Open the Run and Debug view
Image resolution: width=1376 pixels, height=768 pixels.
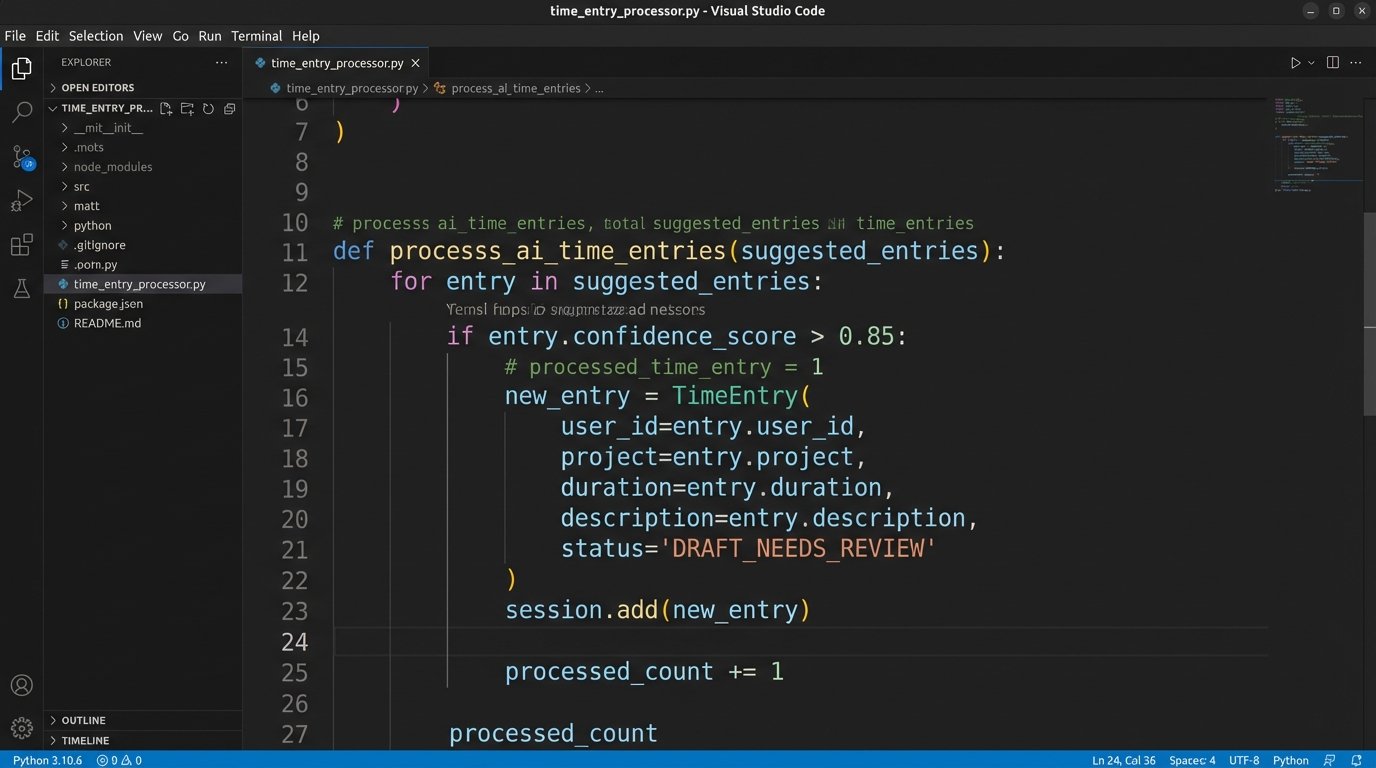click(22, 201)
